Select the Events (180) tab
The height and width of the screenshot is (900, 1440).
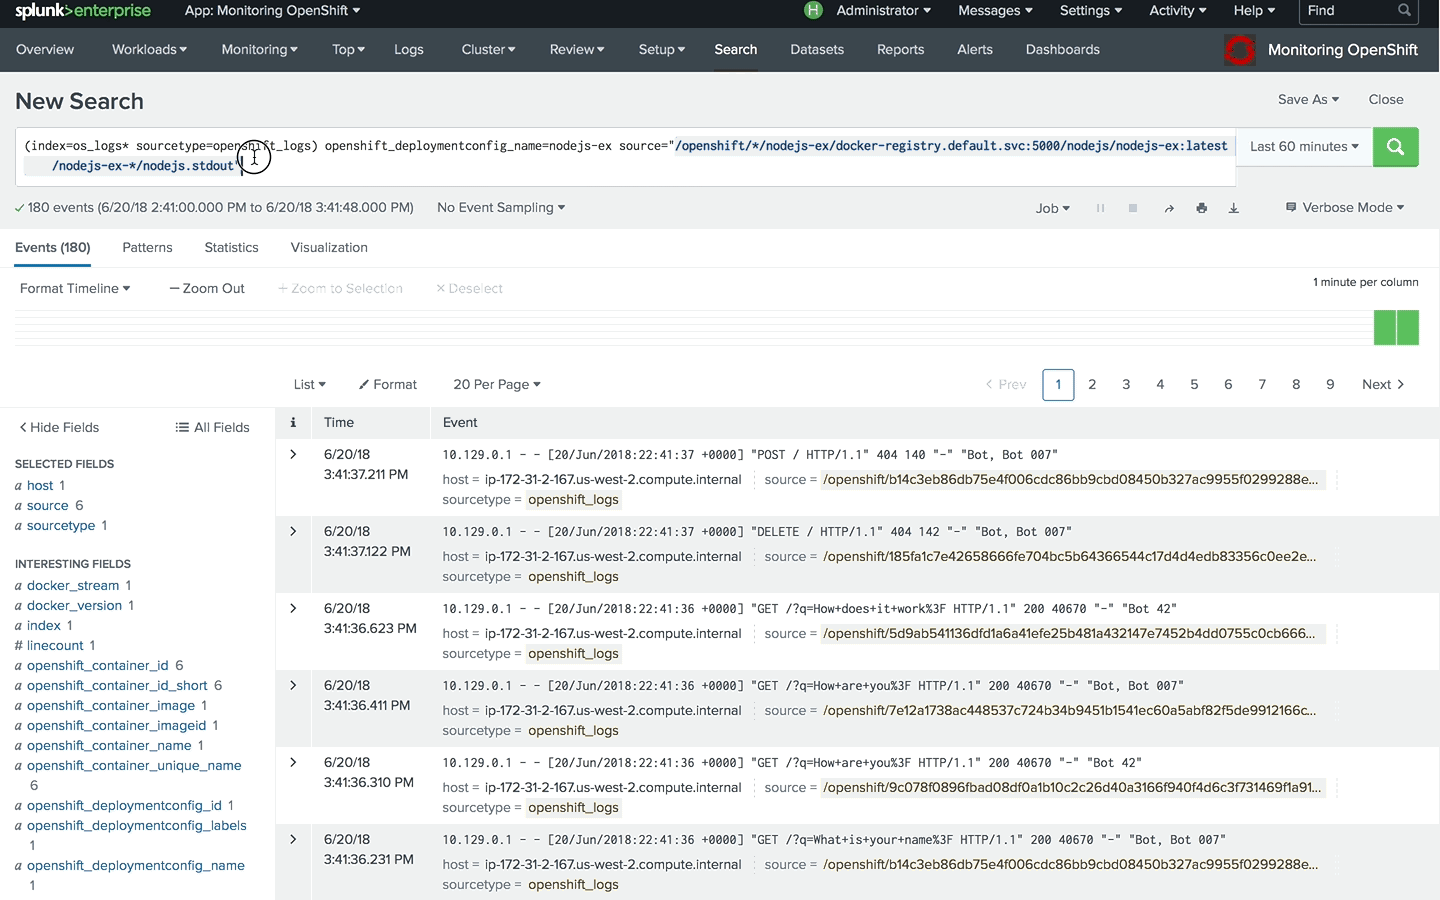[53, 247]
